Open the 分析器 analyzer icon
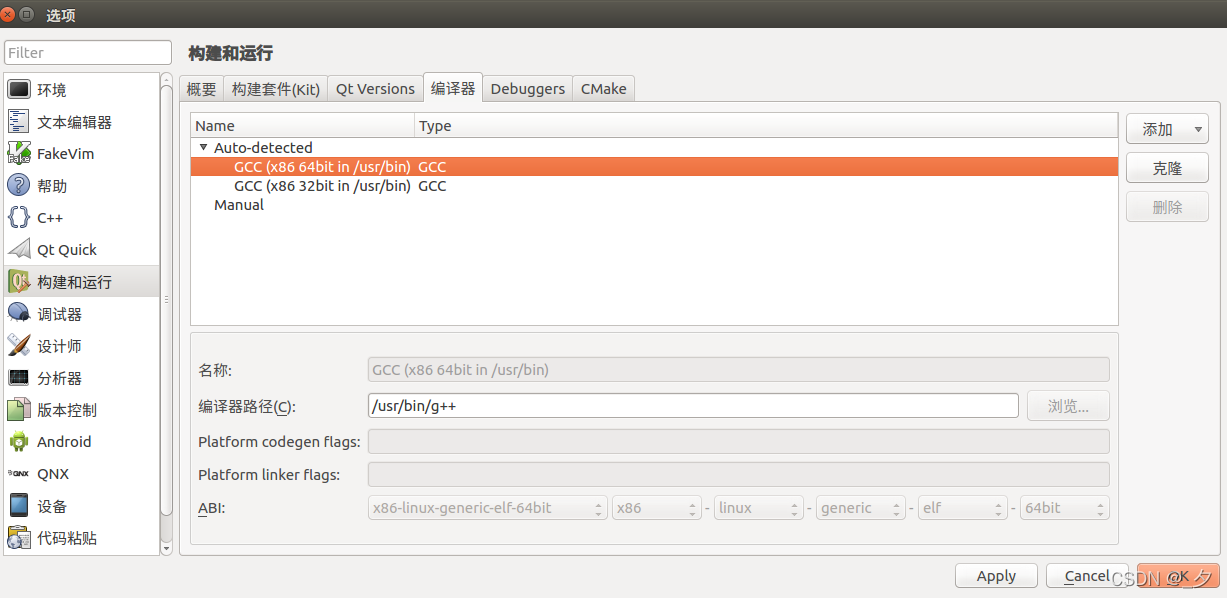The image size is (1227, 598). (x=19, y=378)
